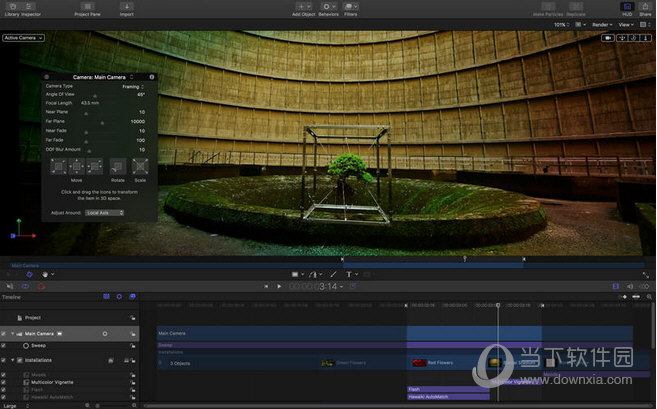Image resolution: width=657 pixels, height=409 pixels.
Task: Open Behaviors menu
Action: (328, 7)
